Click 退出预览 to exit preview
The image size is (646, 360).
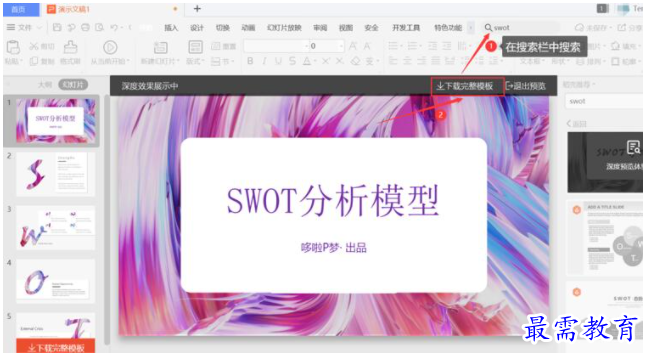[x=527, y=86]
